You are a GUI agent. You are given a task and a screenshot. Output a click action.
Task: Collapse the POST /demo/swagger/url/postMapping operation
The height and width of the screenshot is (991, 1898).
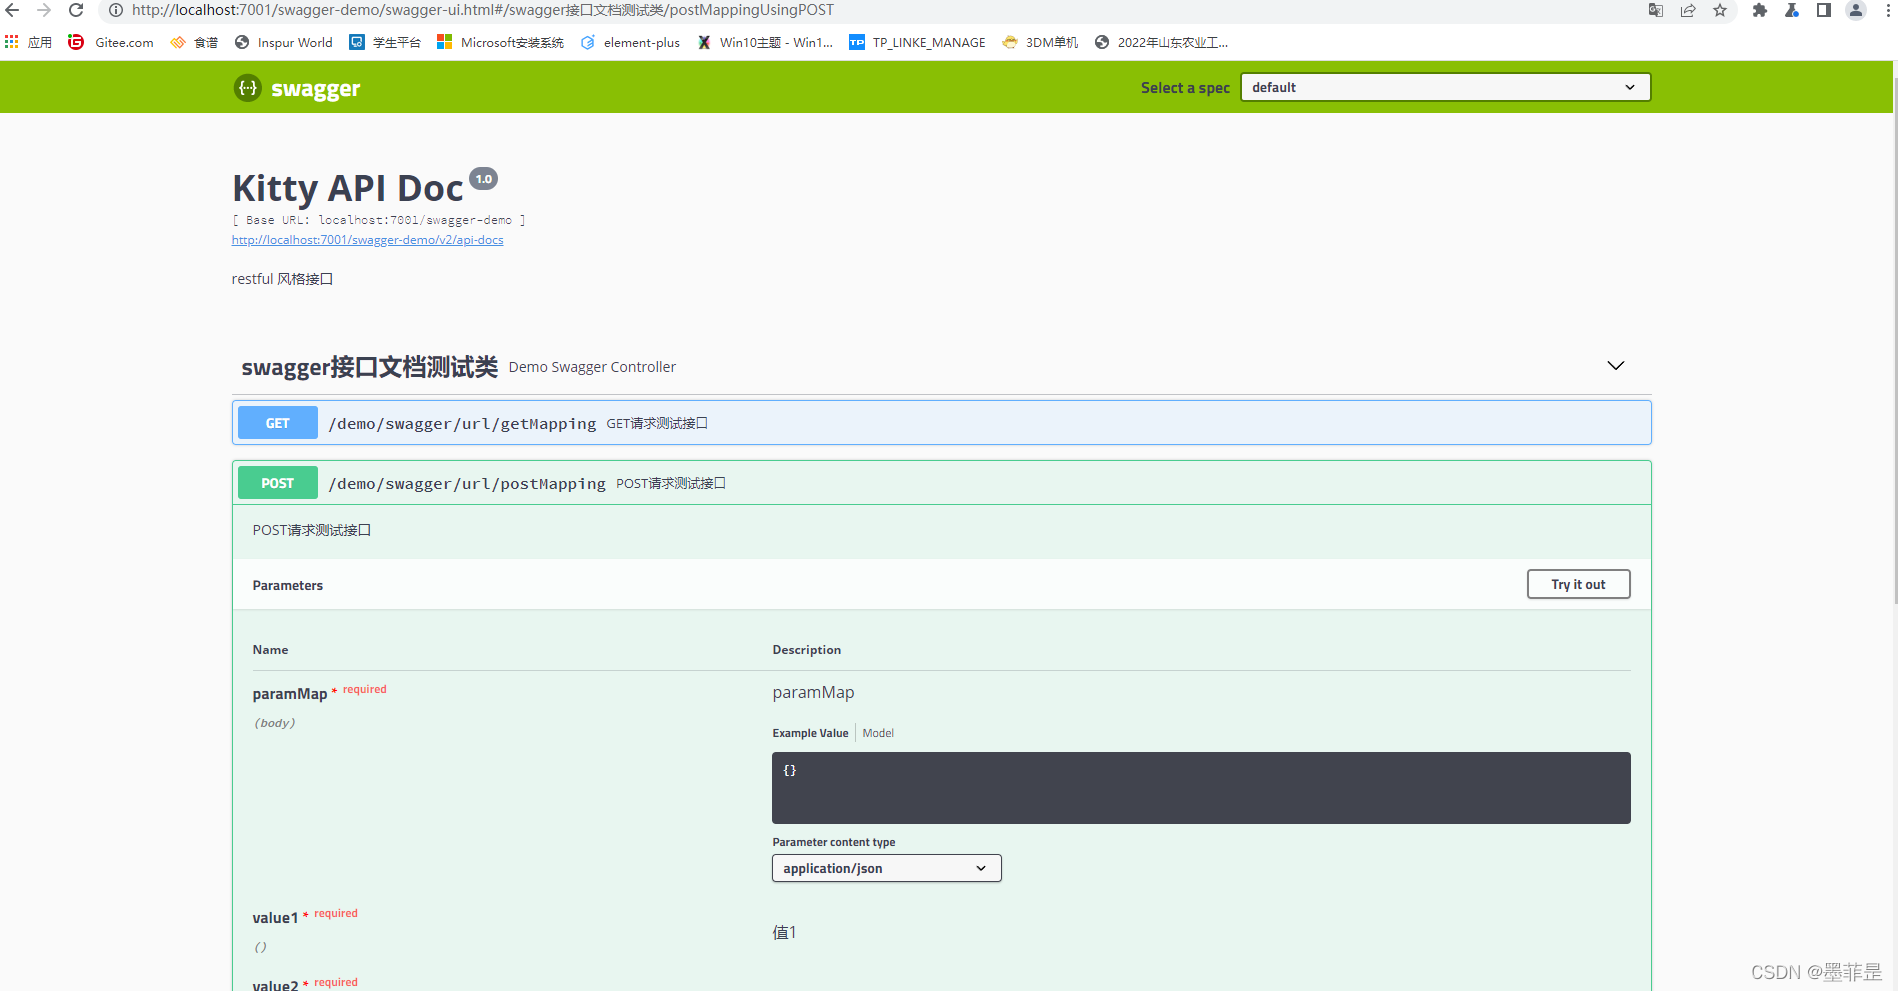point(941,483)
